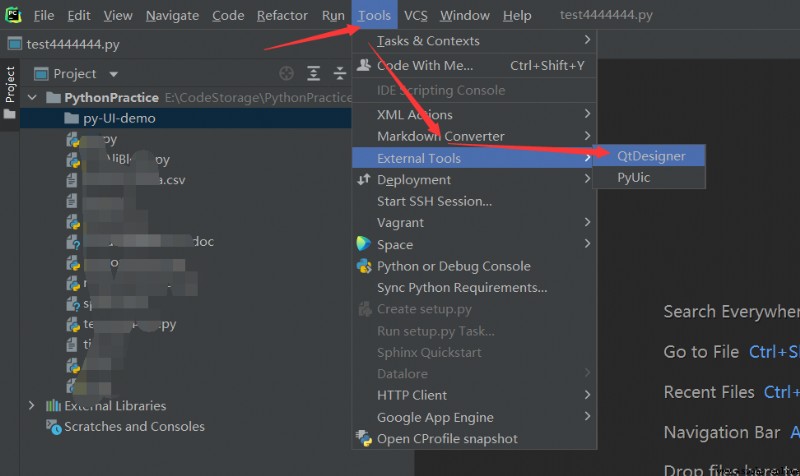Open Google App Engine submenu
800x476 pixels.
474,417
